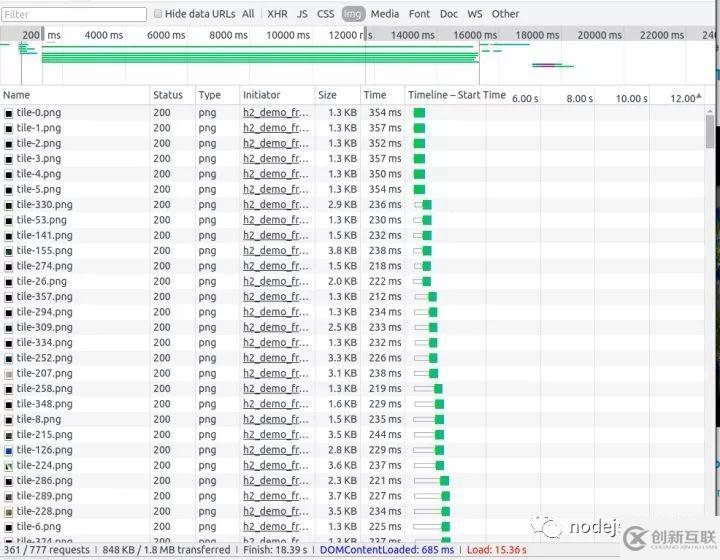The height and width of the screenshot is (560, 720).
Task: Select the JS filter
Action: [302, 14]
